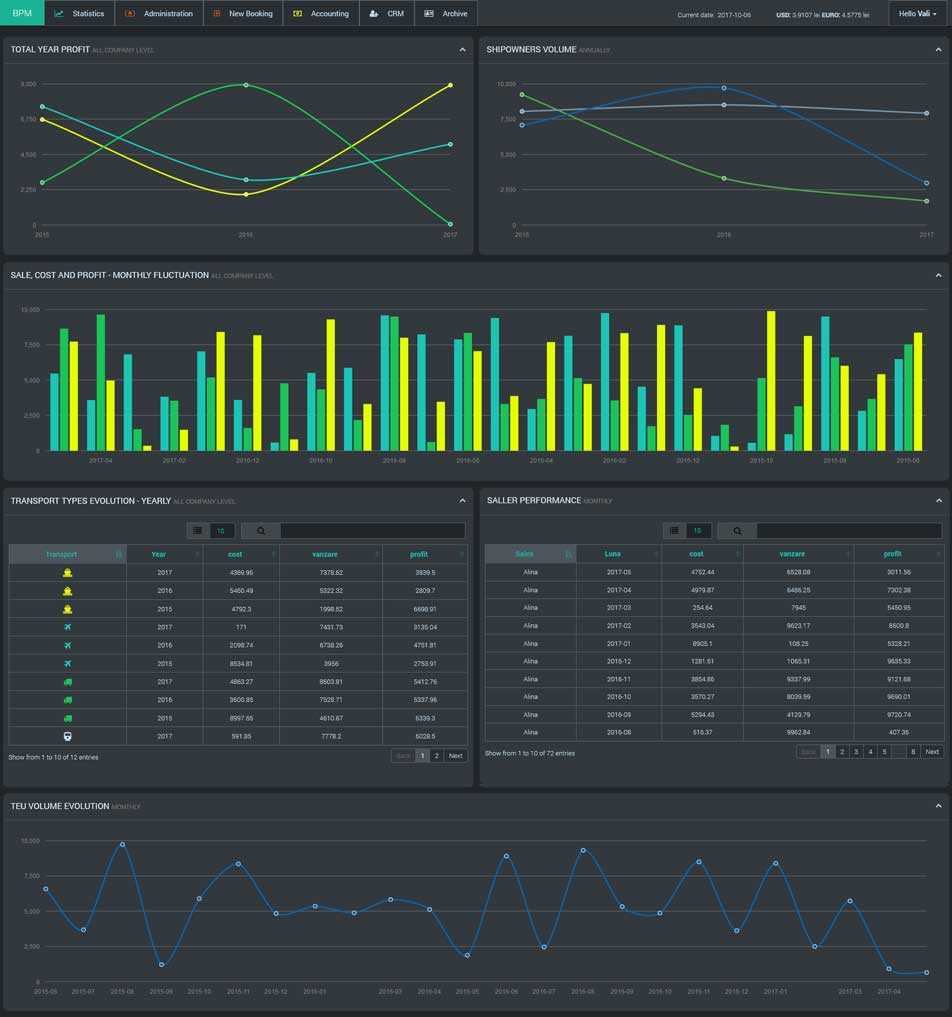The image size is (952, 1017).
Task: Click the New Booking icon
Action: point(217,14)
